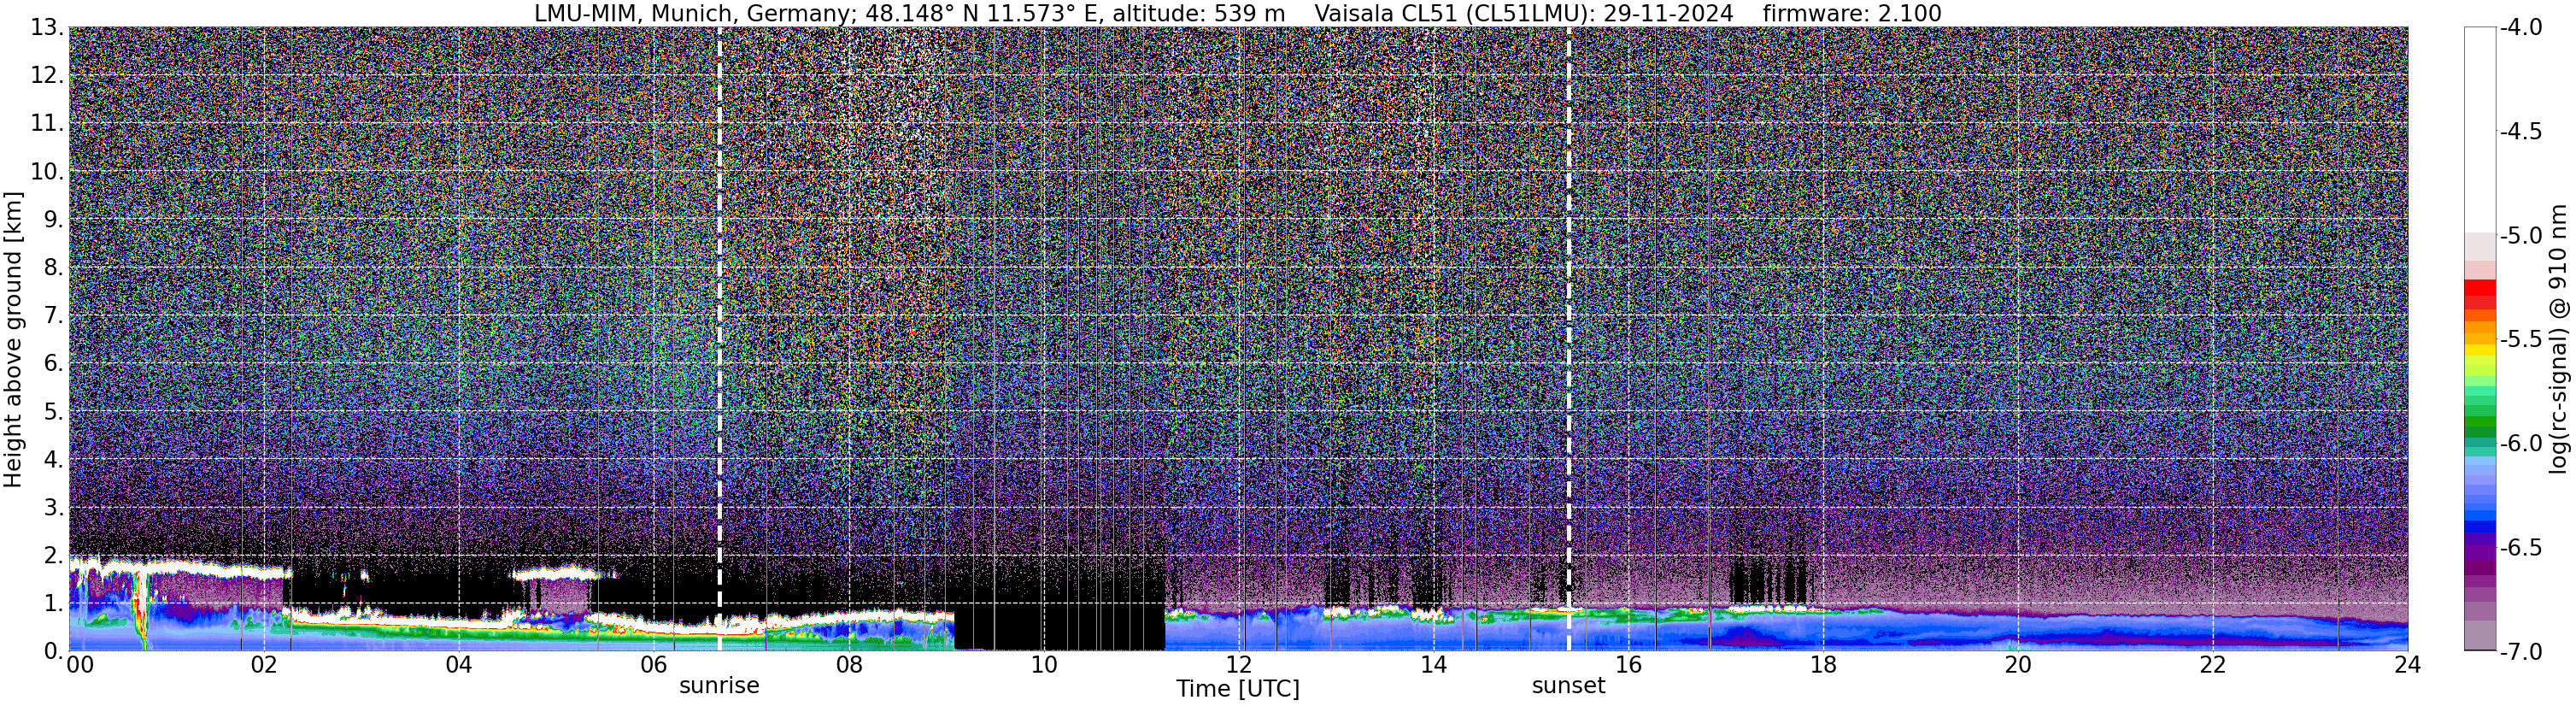Click the "20" time axis tick label
The height and width of the screenshot is (706, 2576).
point(2018,665)
